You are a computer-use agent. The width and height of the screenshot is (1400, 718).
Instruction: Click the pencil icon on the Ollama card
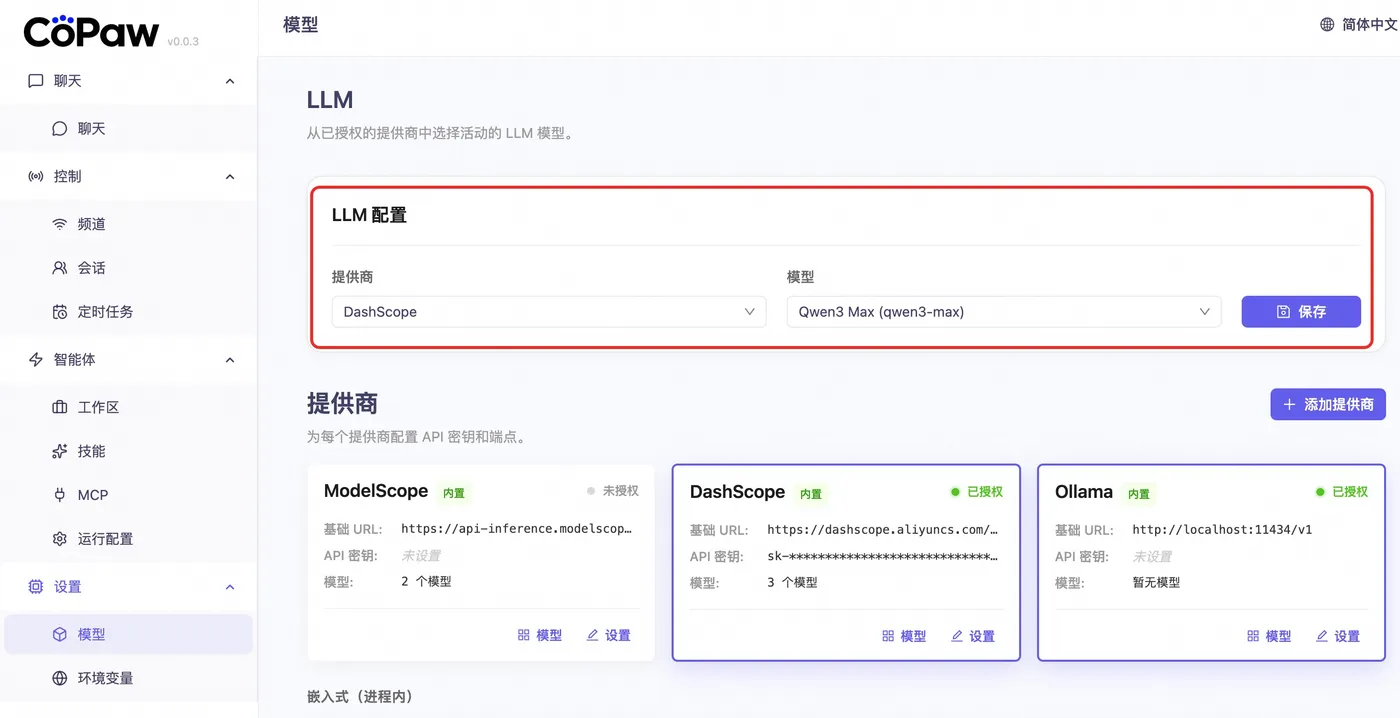(x=1322, y=636)
